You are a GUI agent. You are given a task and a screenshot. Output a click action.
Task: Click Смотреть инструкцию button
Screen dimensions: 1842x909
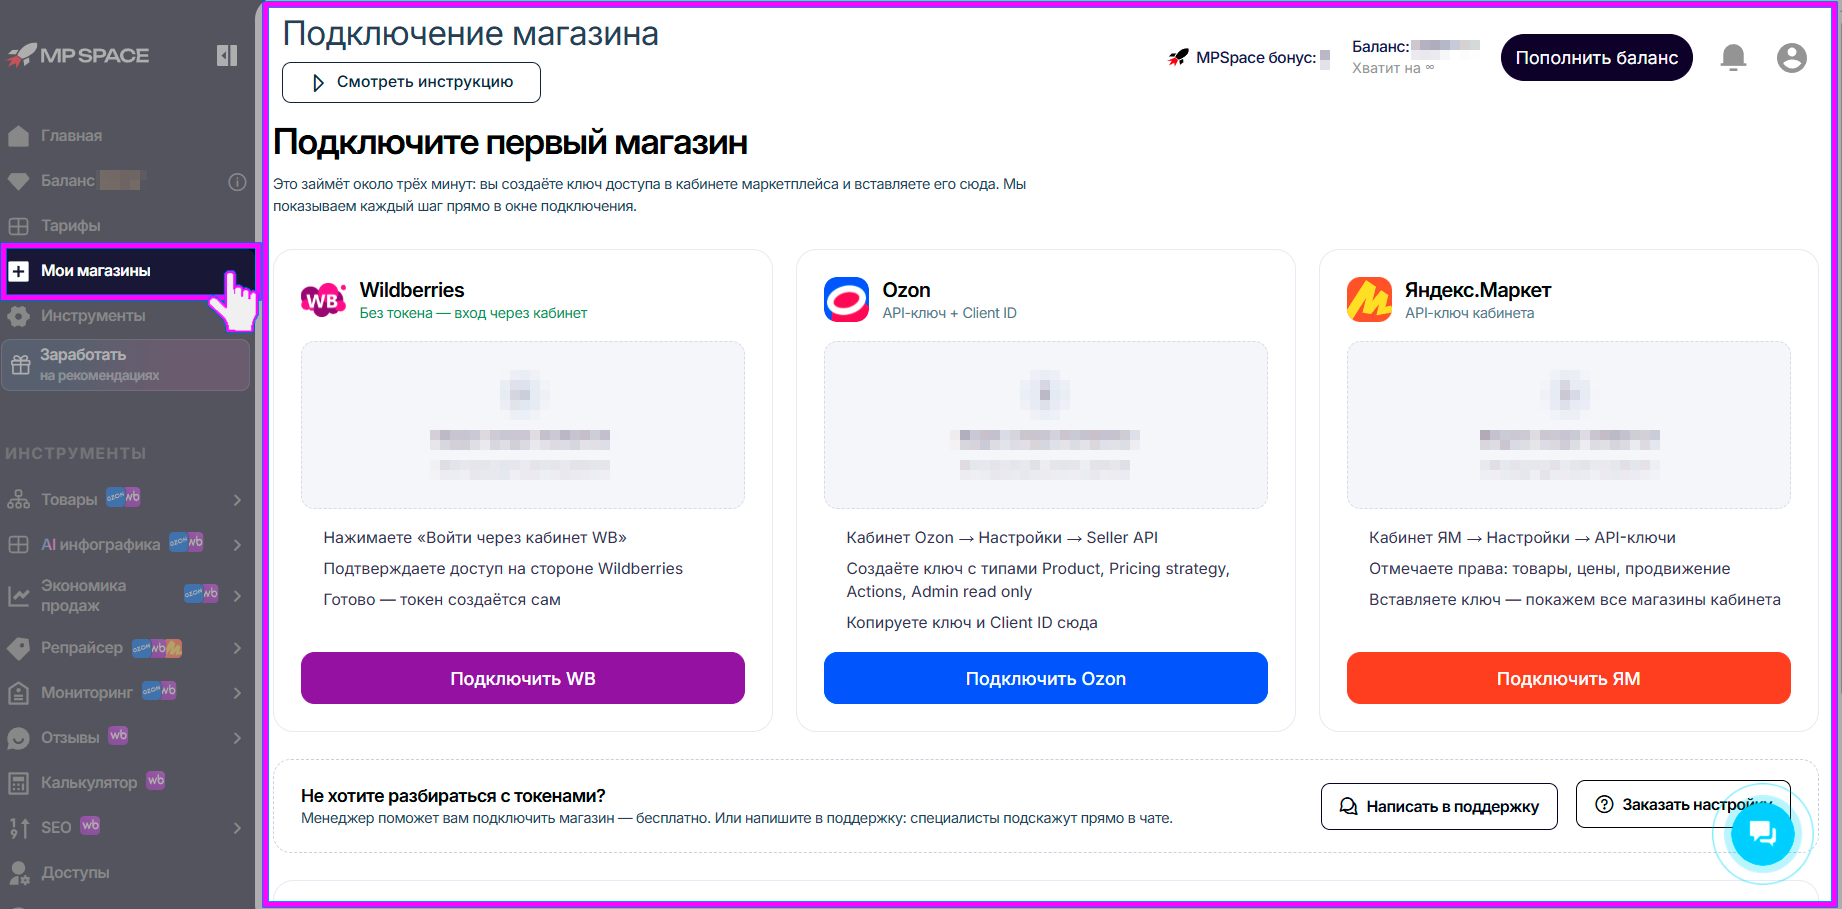(x=411, y=82)
